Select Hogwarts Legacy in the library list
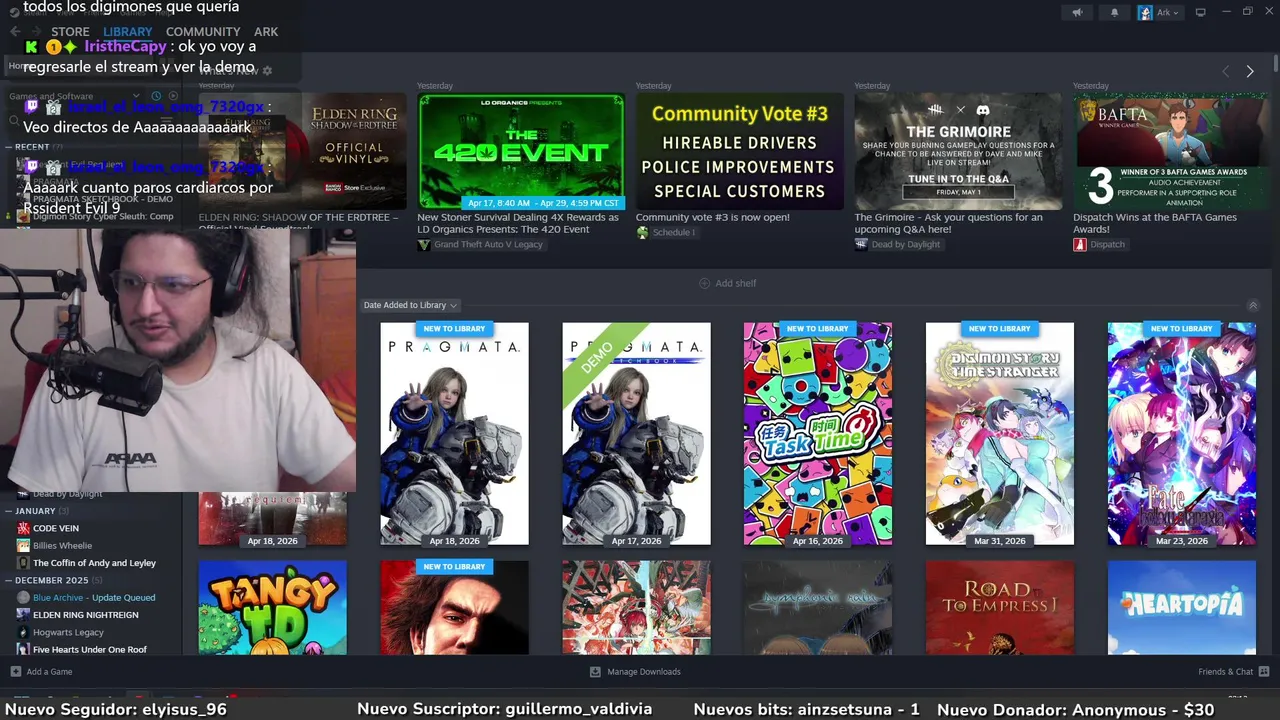This screenshot has width=1280, height=720. click(68, 632)
